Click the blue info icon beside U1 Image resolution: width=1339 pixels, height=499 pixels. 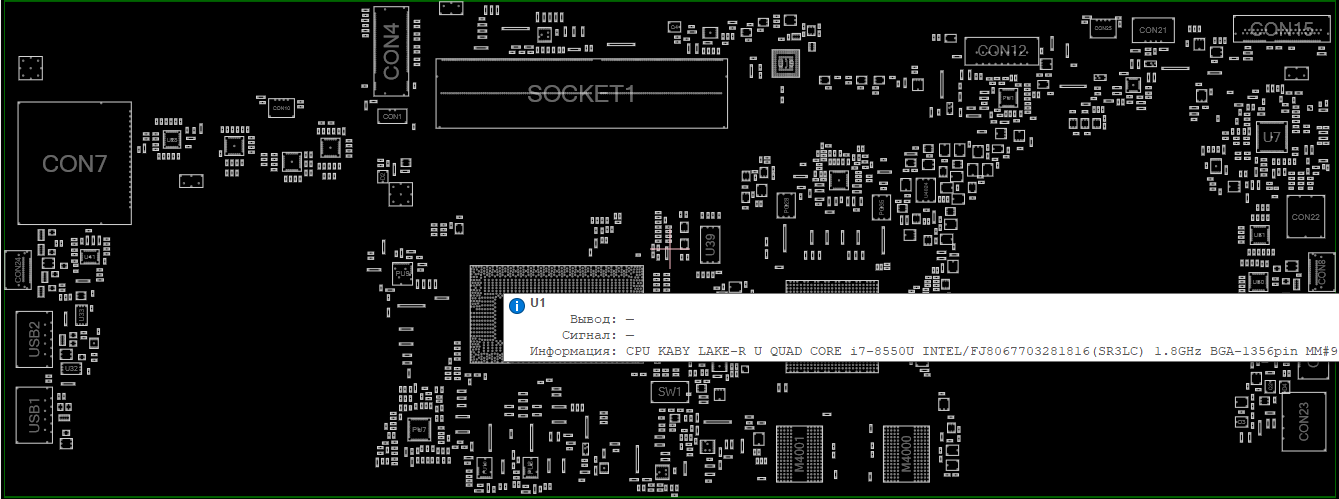point(516,304)
